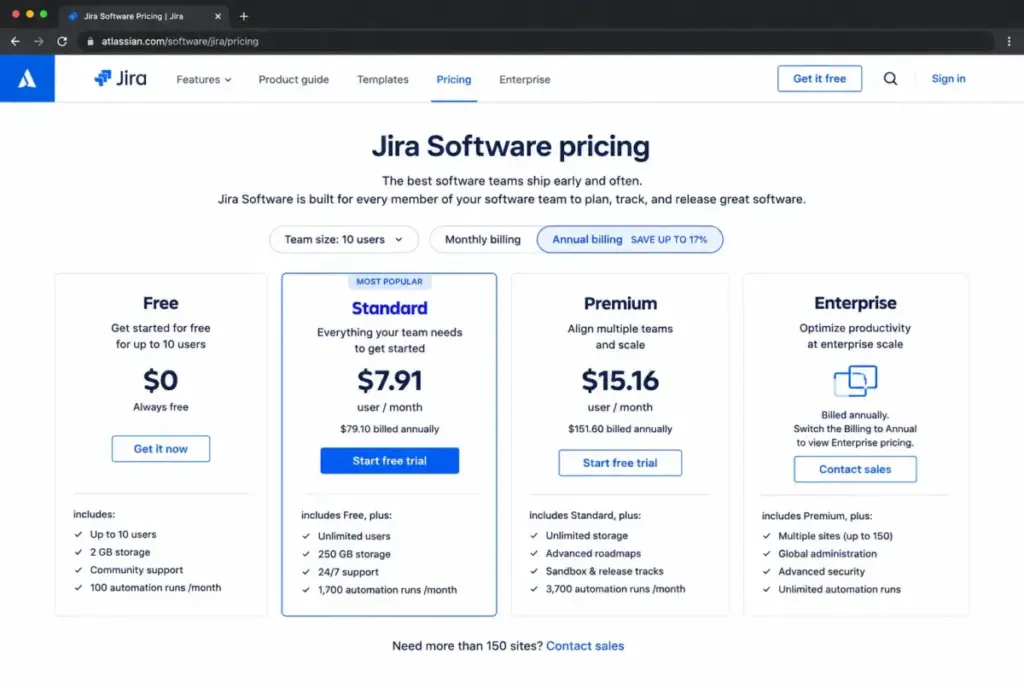Viewport: 1024px width, 683px height.
Task: Go to Templates in the navigation
Action: click(x=383, y=79)
